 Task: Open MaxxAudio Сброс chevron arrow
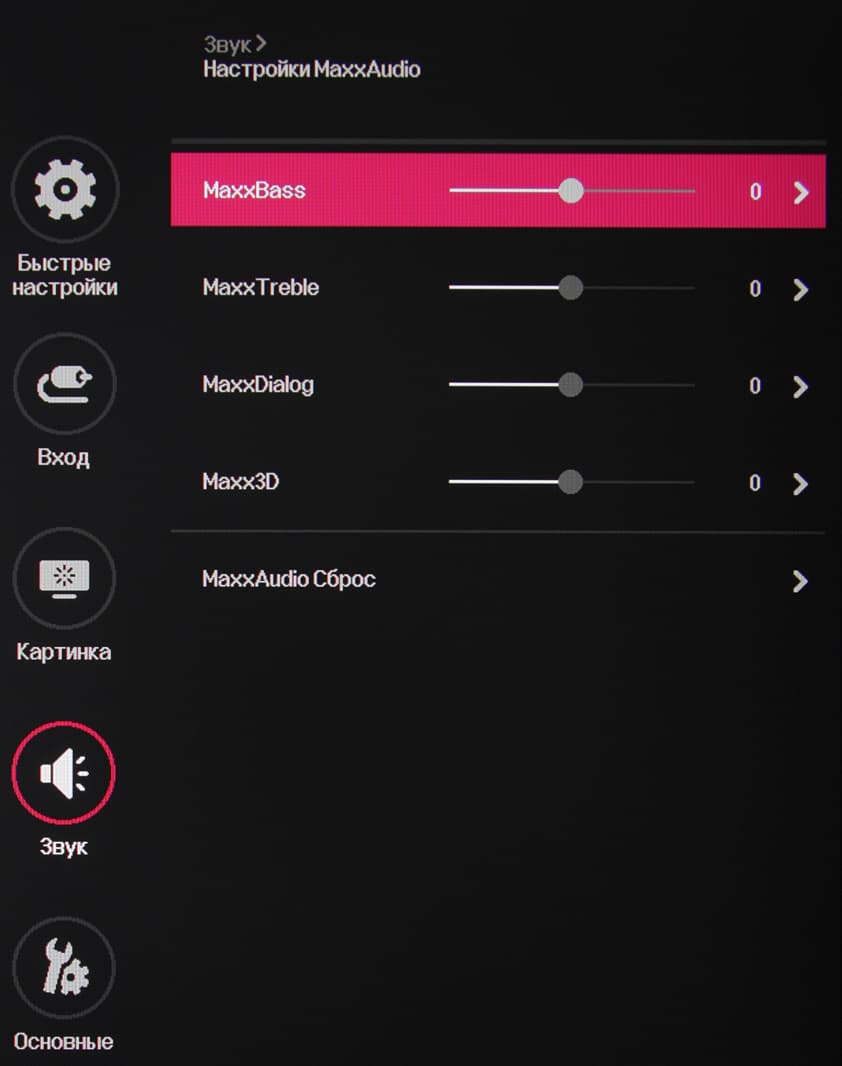(801, 581)
